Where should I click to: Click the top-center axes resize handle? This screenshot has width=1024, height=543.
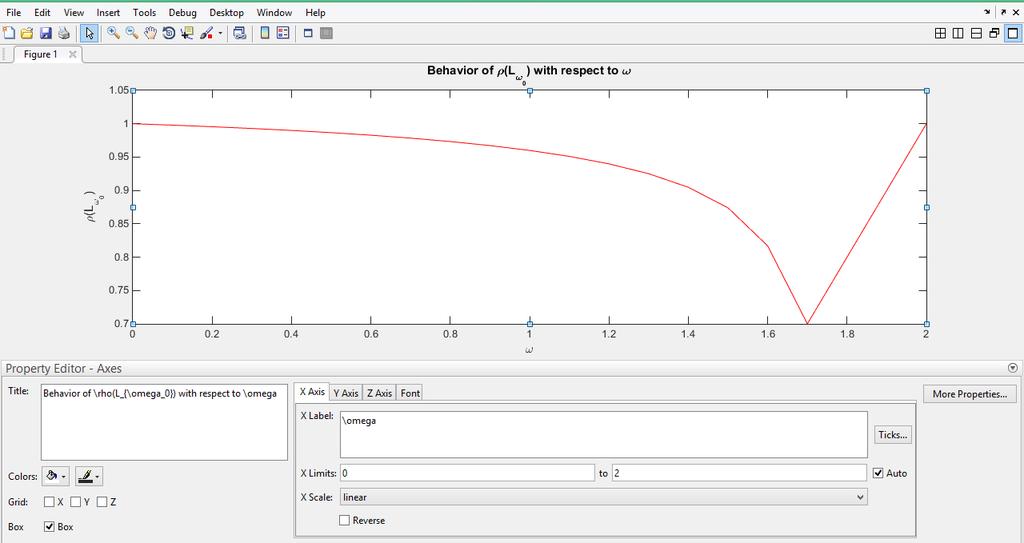(530, 91)
